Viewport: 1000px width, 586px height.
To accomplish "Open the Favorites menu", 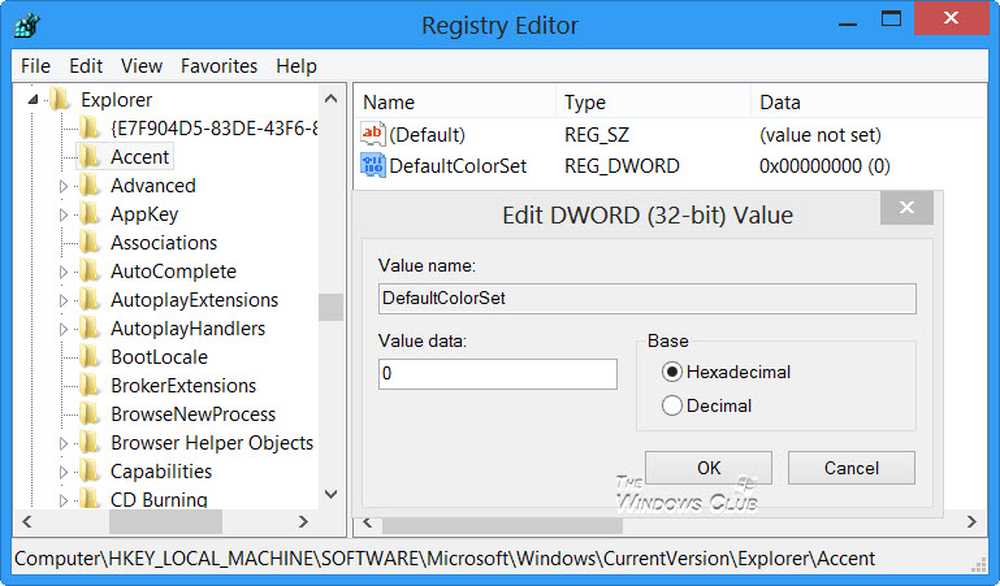I will pos(219,66).
